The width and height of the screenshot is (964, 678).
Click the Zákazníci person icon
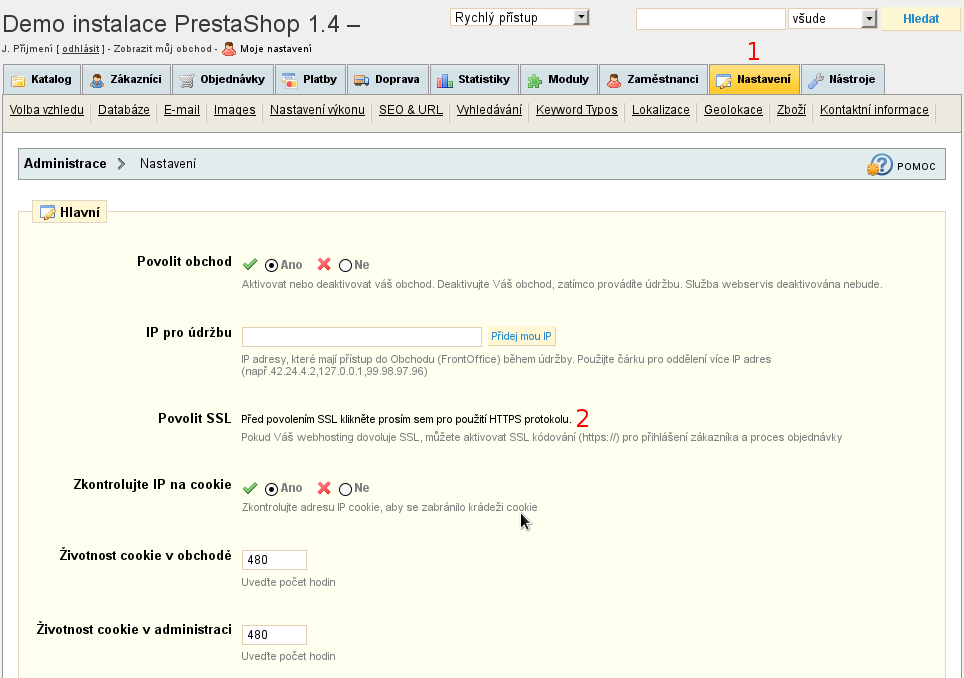[x=97, y=80]
